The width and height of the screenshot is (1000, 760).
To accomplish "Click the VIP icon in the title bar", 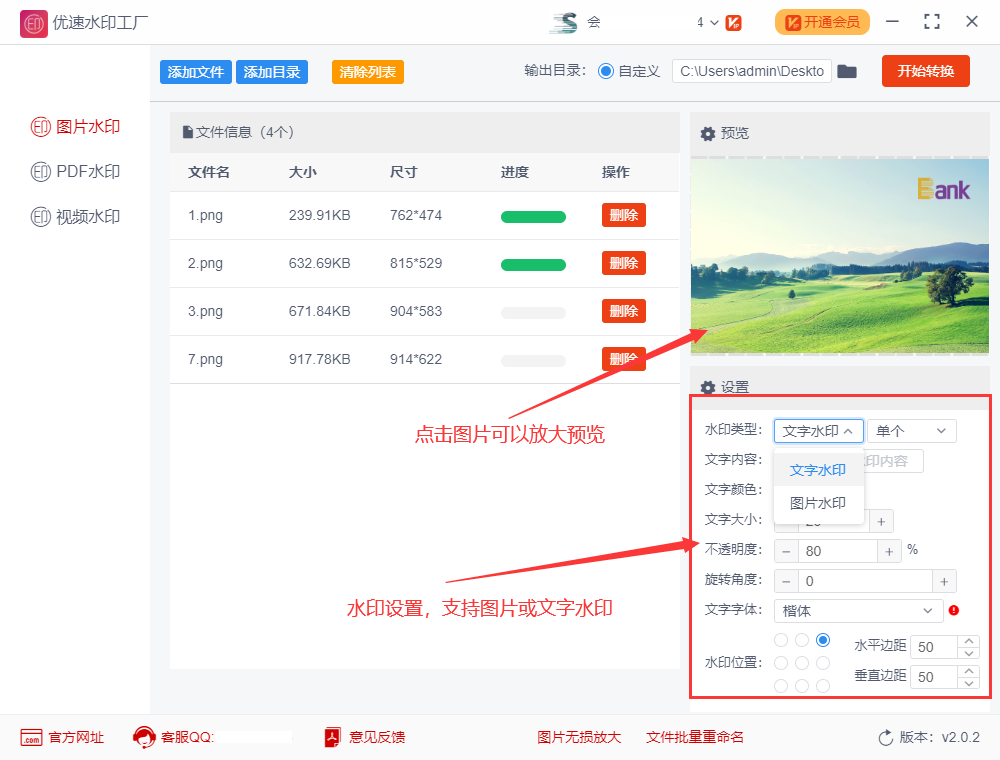I will pyautogui.click(x=733, y=21).
